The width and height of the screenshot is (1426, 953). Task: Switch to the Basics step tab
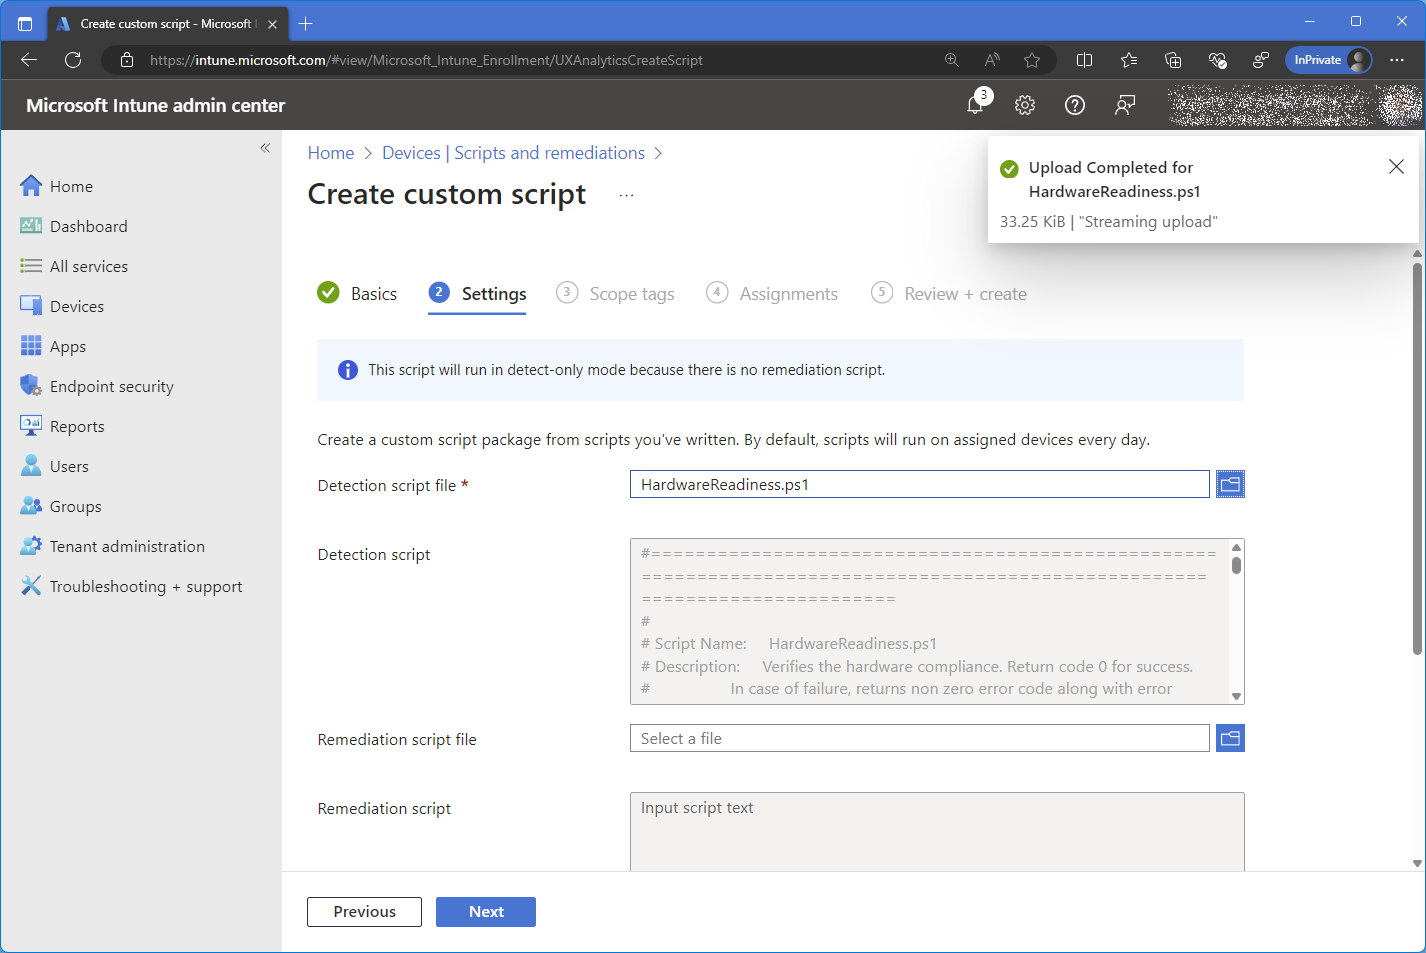(358, 294)
